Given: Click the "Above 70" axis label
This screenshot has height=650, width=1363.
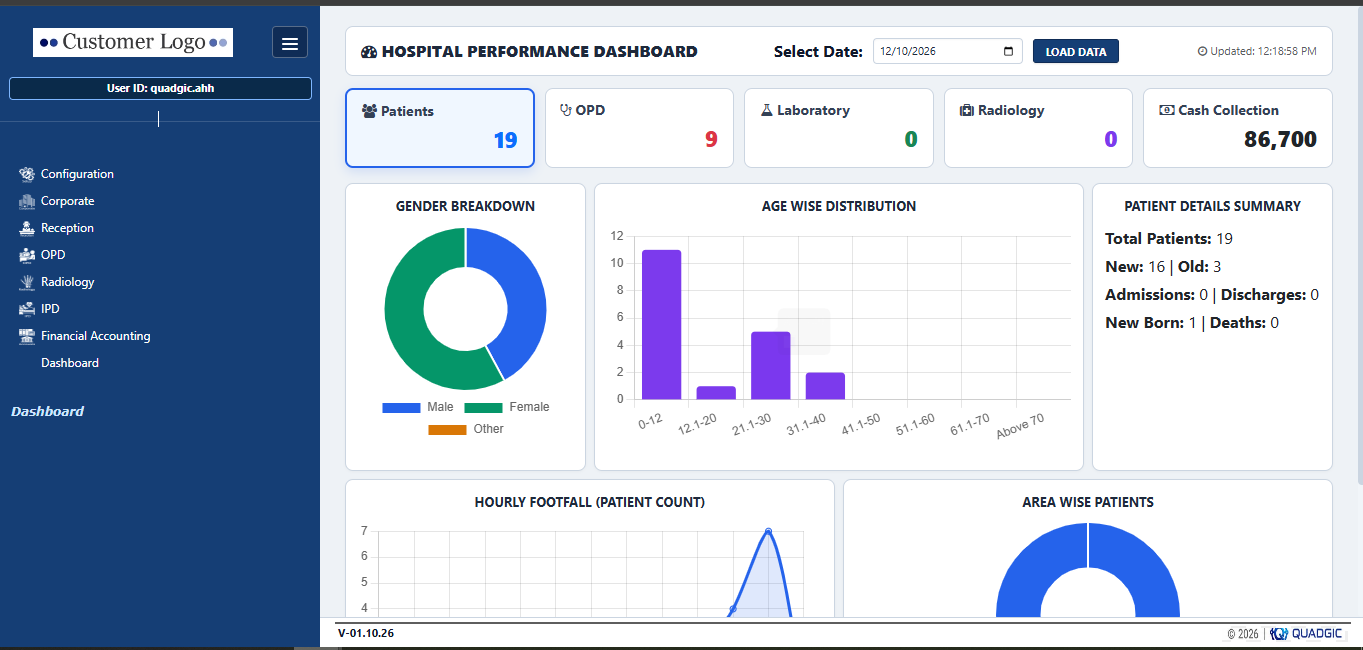Looking at the screenshot, I should (x=1020, y=427).
